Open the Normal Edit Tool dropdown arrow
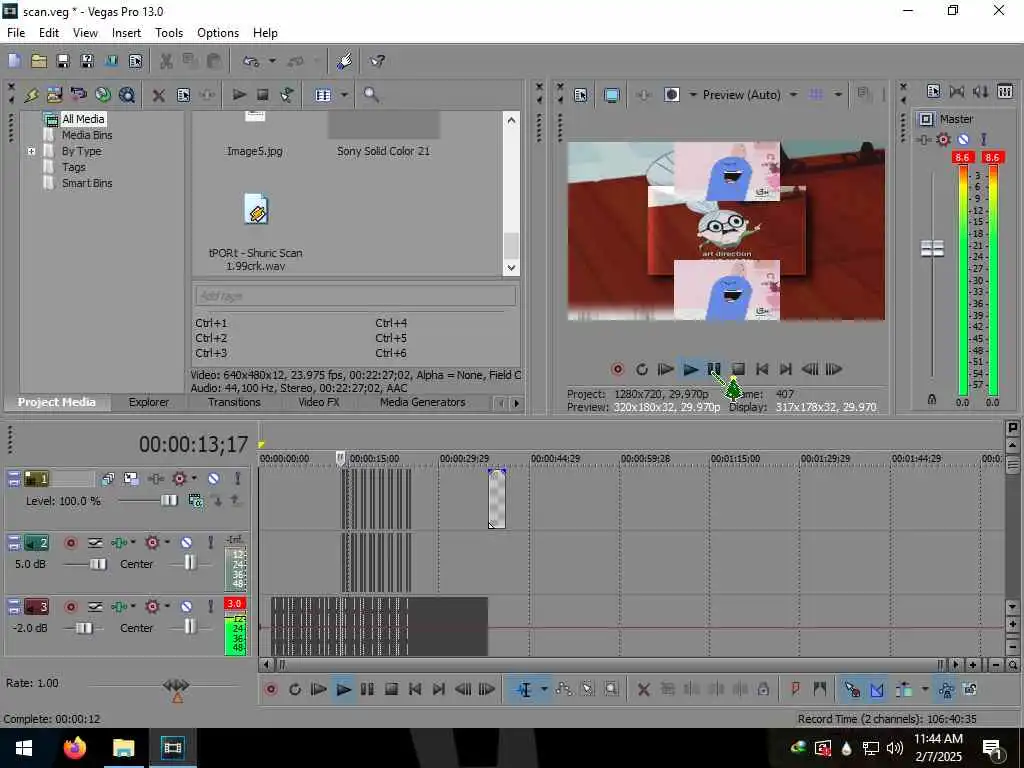The image size is (1024, 768). [x=543, y=689]
